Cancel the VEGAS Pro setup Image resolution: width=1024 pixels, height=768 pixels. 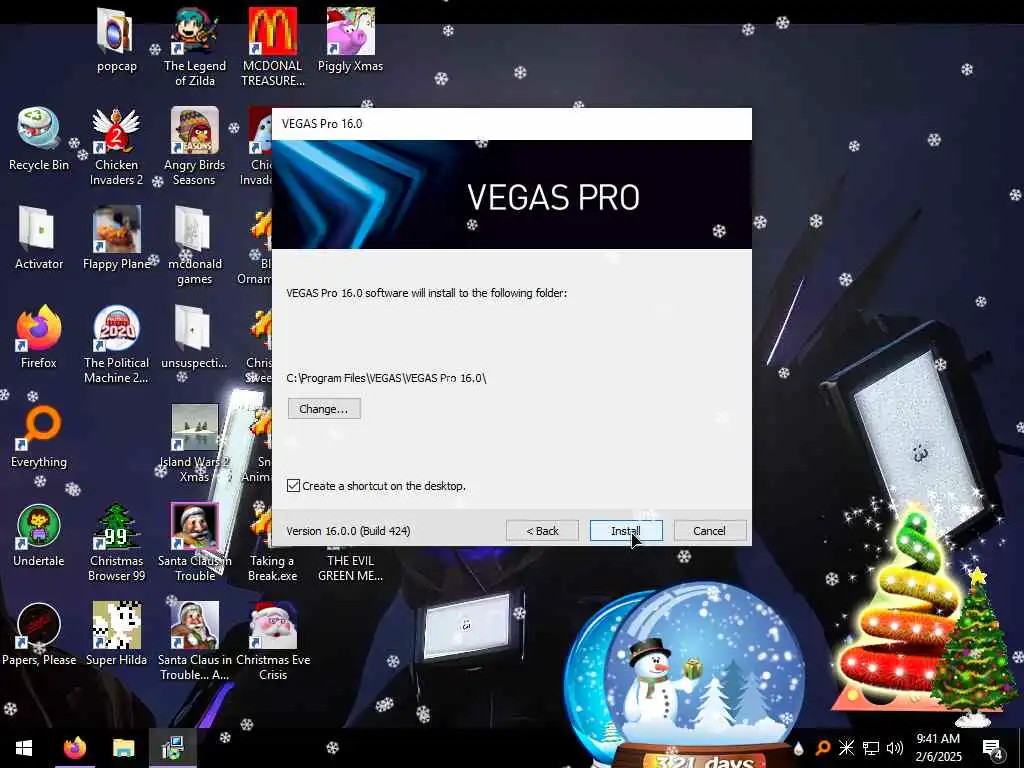[709, 531]
